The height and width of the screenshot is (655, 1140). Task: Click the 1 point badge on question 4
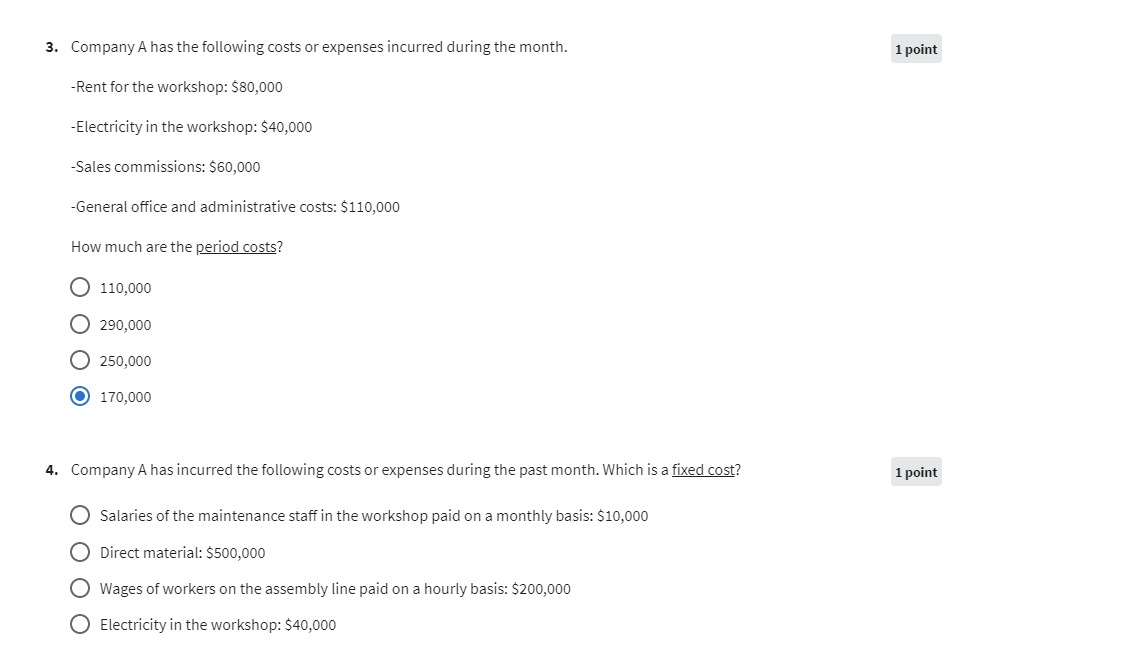click(915, 471)
